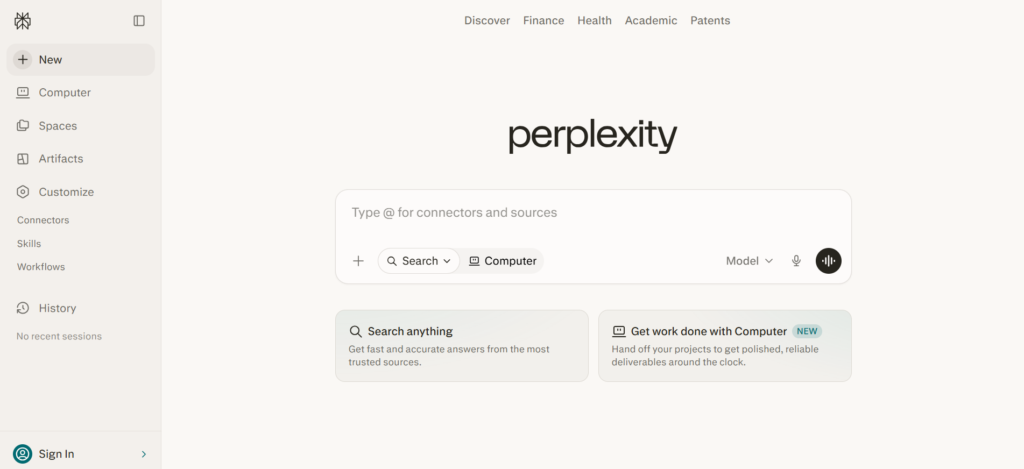
Task: Open the Customize hexagon icon
Action: pos(23,192)
